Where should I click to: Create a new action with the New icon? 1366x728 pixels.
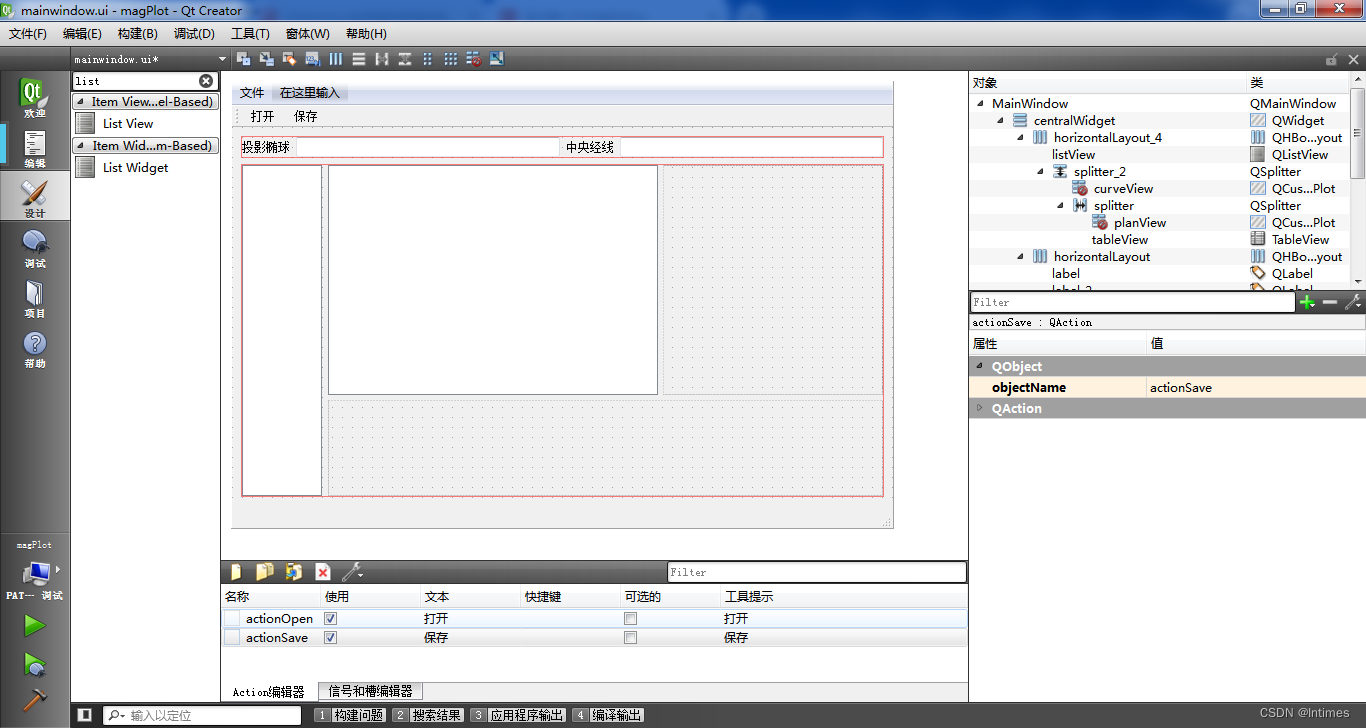234,571
